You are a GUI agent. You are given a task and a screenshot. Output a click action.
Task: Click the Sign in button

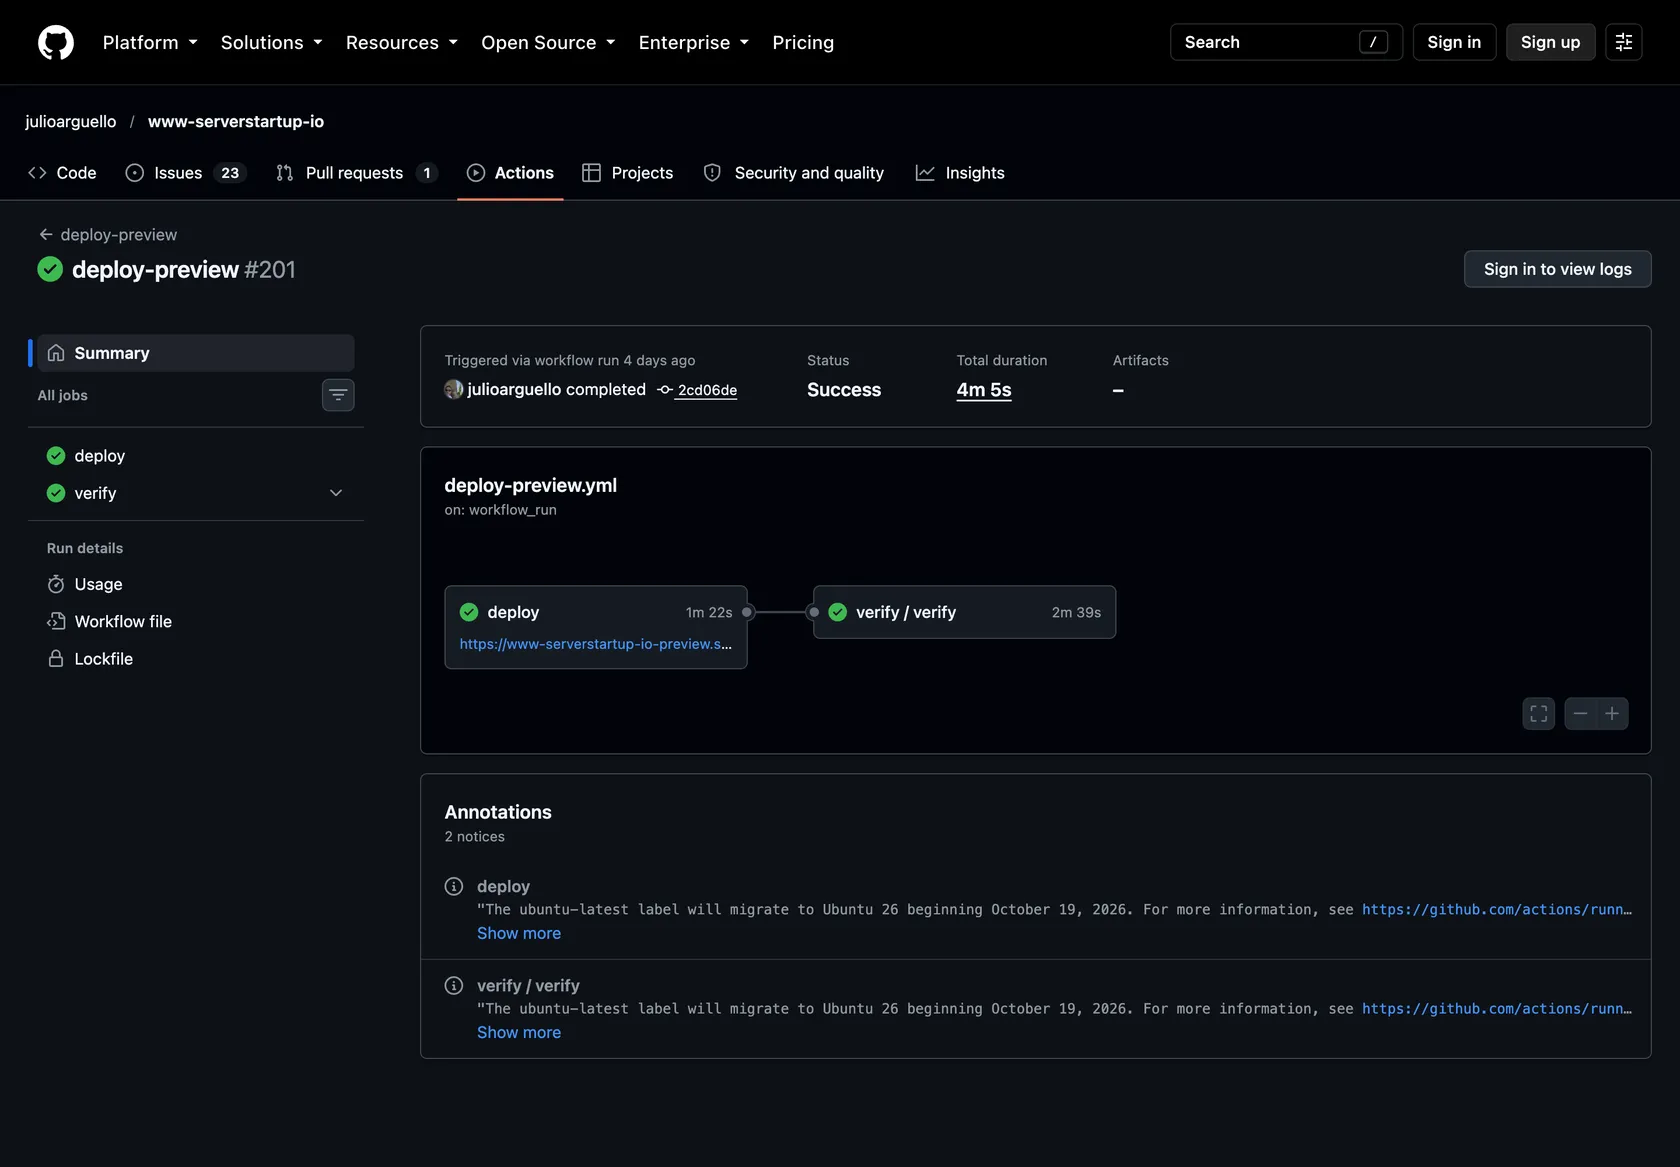click(1454, 42)
